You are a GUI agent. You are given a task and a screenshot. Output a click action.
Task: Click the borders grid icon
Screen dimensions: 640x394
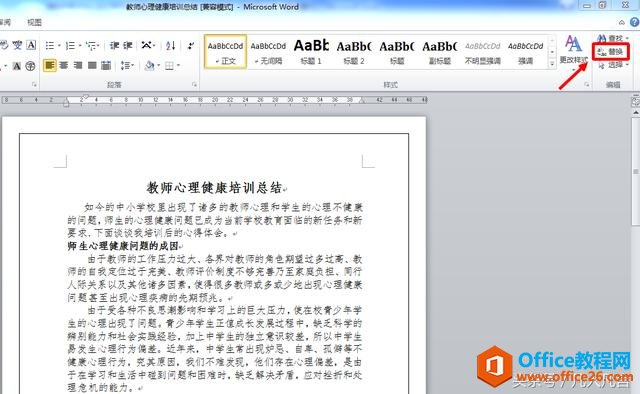click(169, 65)
